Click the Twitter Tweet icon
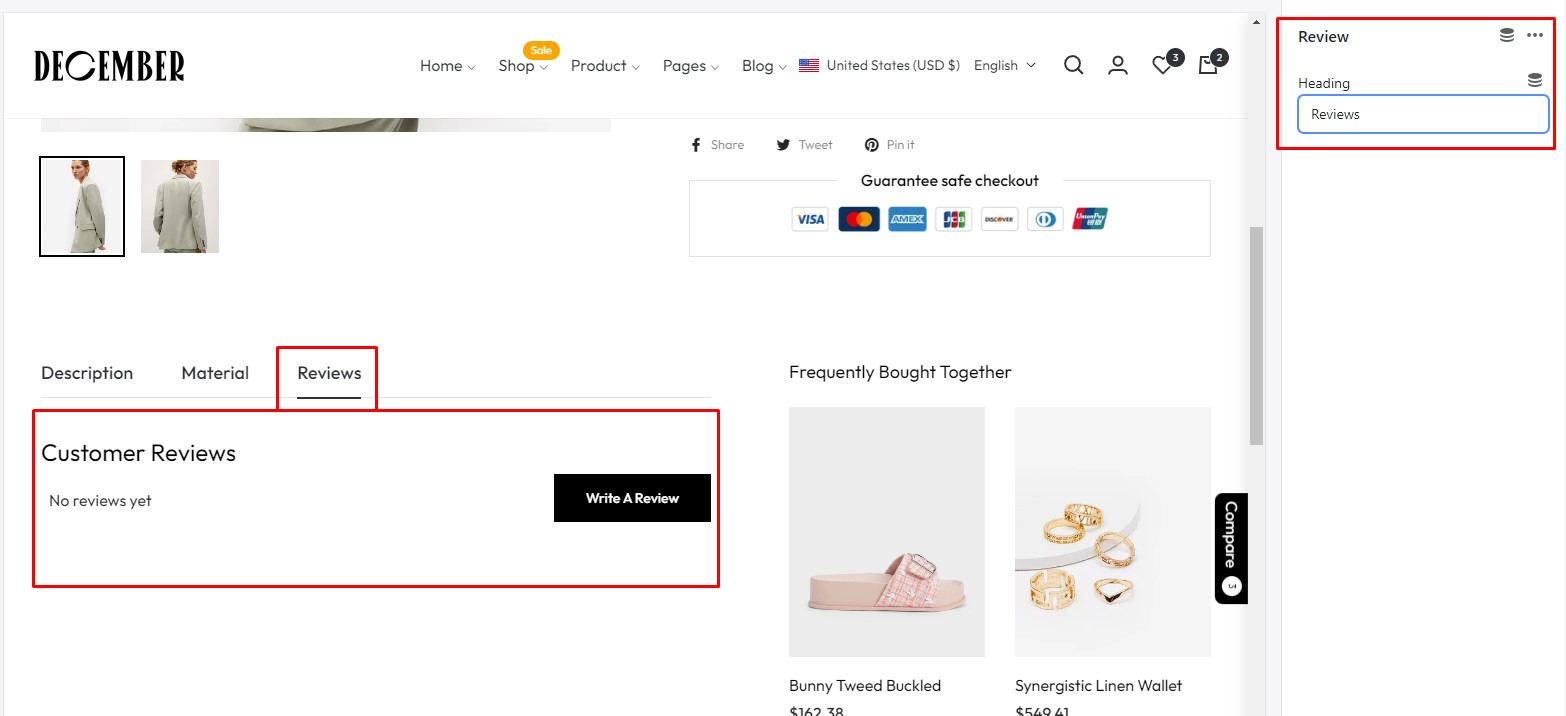This screenshot has width=1566, height=716. (x=784, y=145)
